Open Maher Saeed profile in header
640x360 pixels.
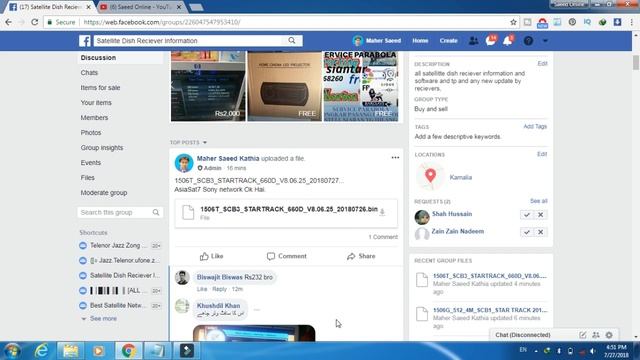tap(377, 41)
